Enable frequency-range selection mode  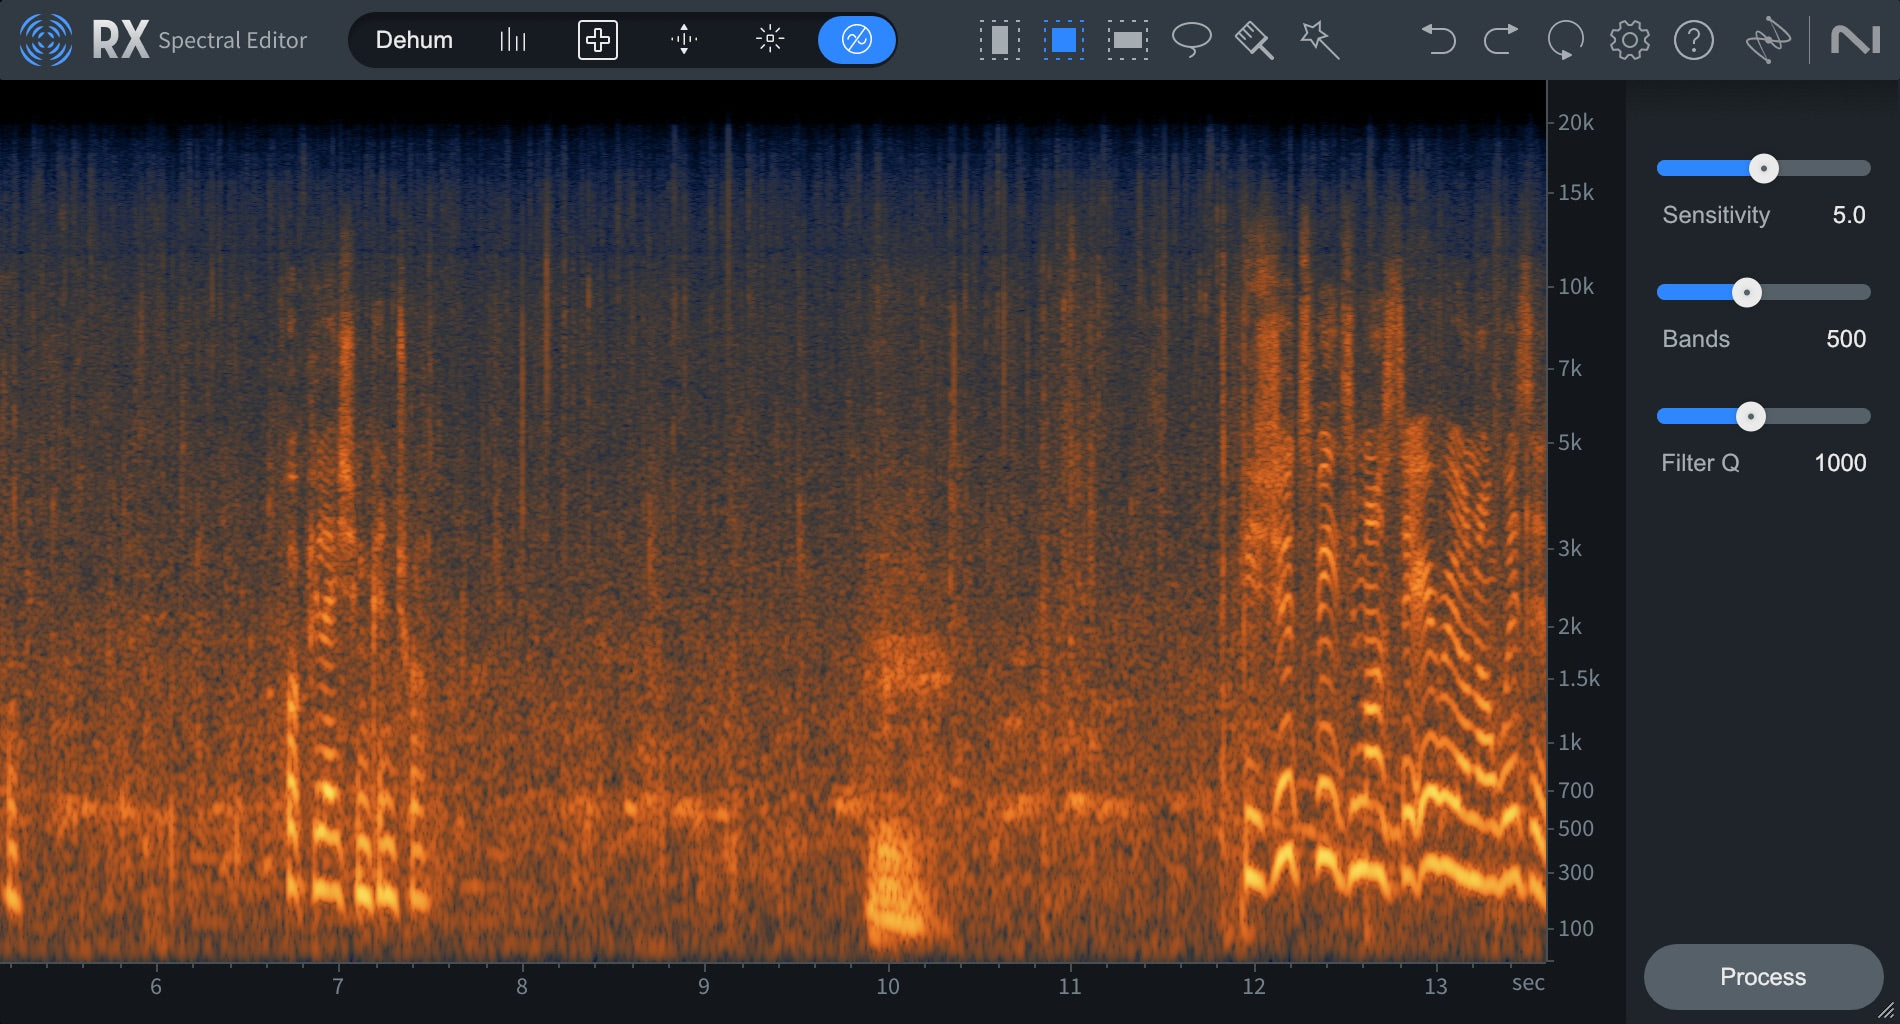[x=1127, y=40]
